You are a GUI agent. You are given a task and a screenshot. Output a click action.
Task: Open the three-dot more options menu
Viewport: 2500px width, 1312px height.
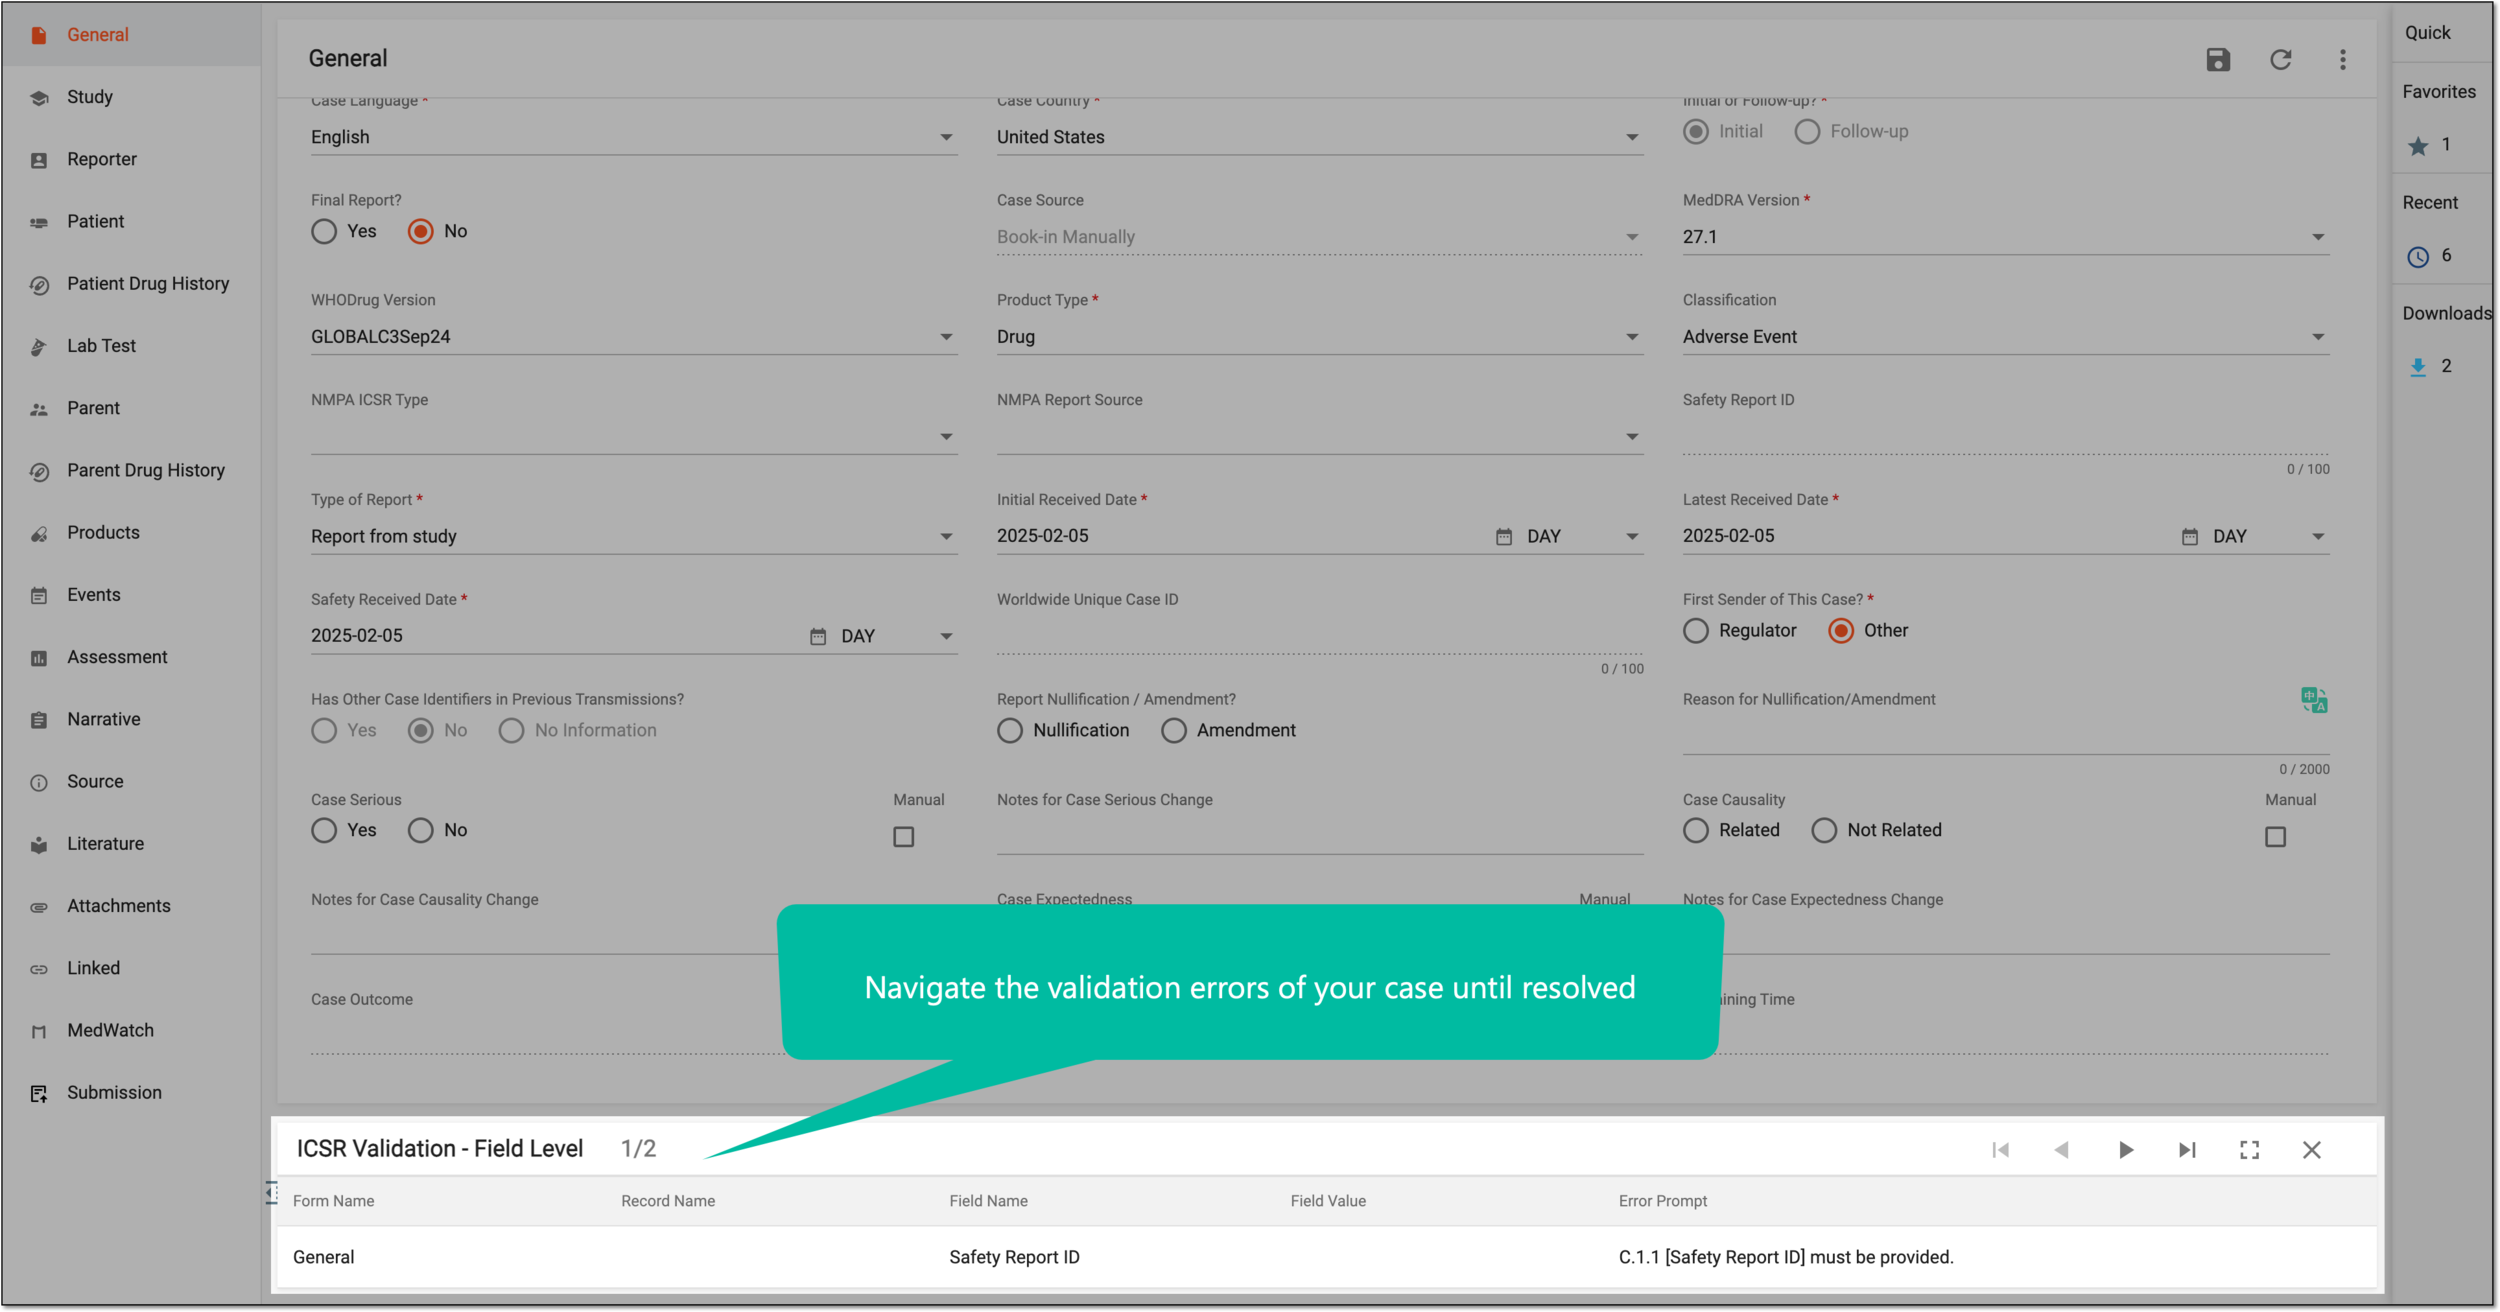tap(2342, 59)
